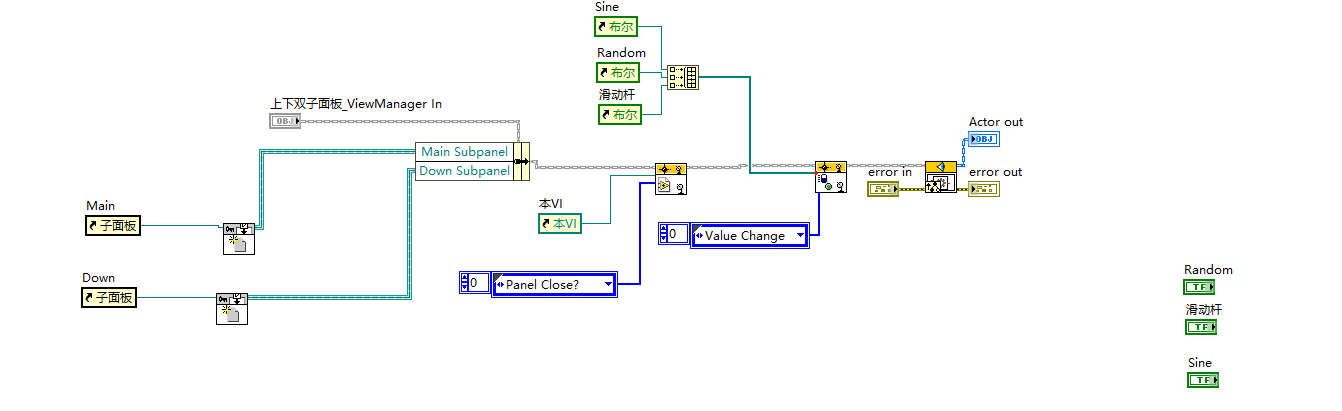The width and height of the screenshot is (1342, 411).
Task: Open the Panel Close? event dropdown
Action: pos(555,284)
